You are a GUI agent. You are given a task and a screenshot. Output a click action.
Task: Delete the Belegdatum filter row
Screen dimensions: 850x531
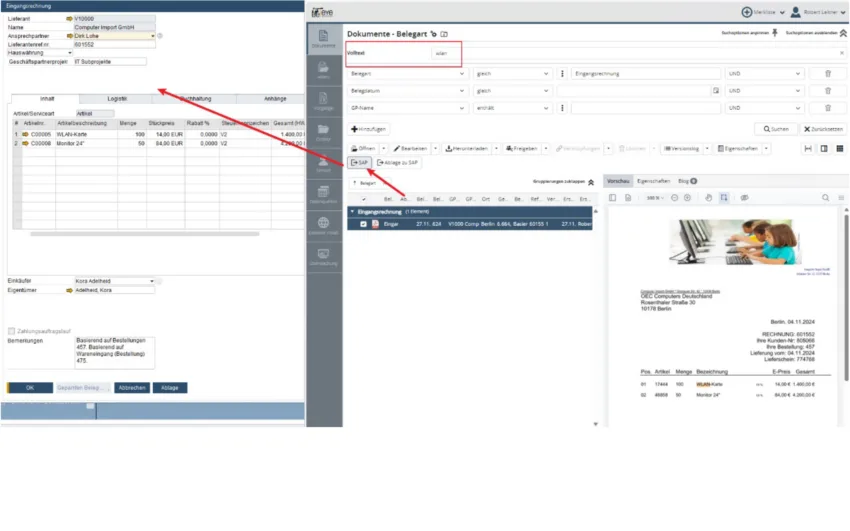828,90
